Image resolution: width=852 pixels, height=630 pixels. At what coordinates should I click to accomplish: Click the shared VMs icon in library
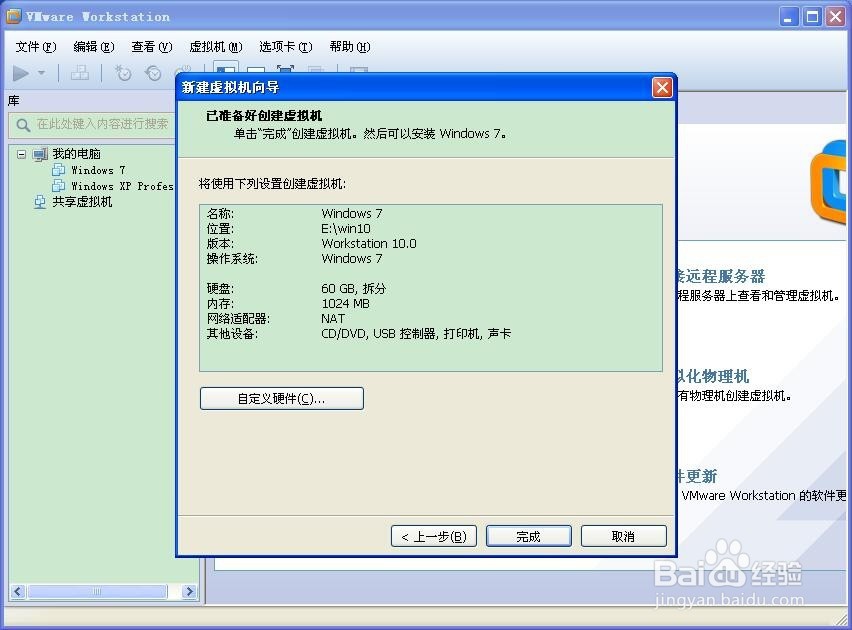(40, 202)
